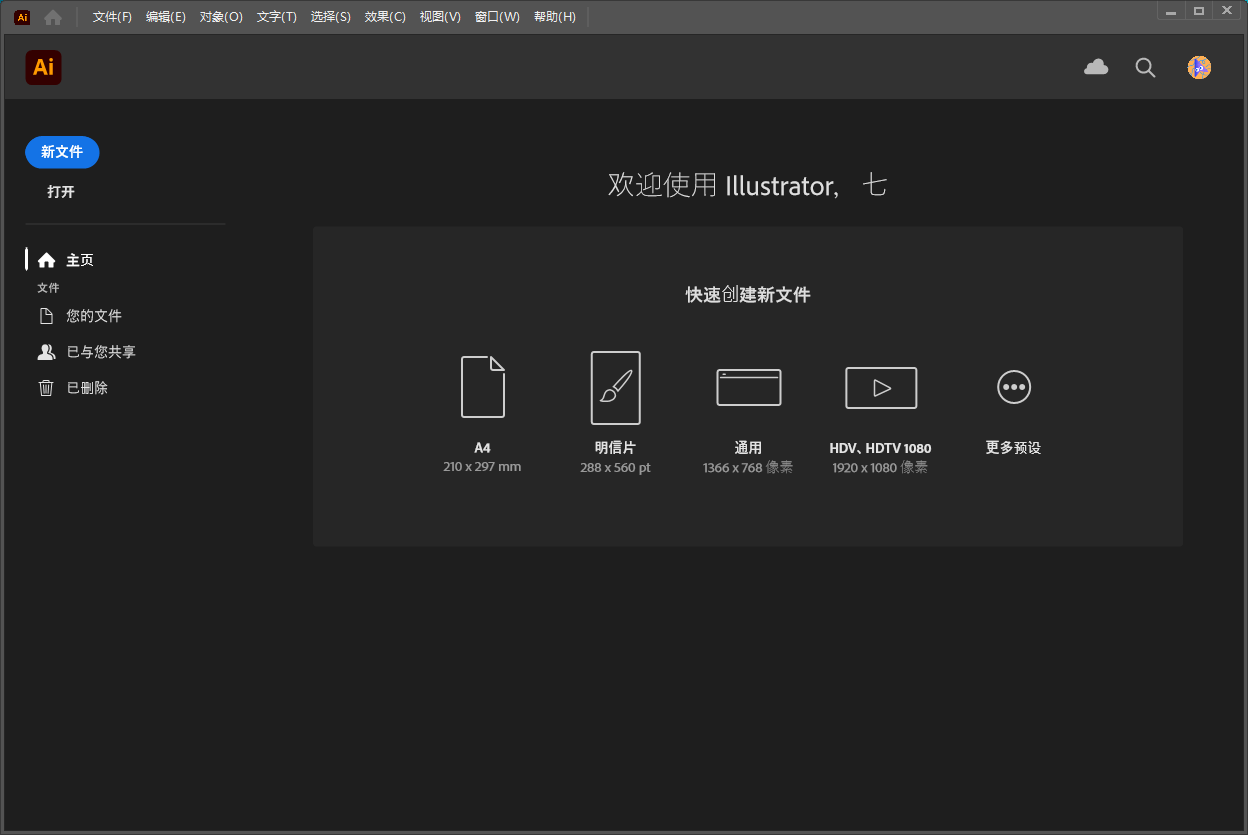Screen dimensions: 1248x835
Task: Click 打开 to open a file
Action: click(60, 191)
